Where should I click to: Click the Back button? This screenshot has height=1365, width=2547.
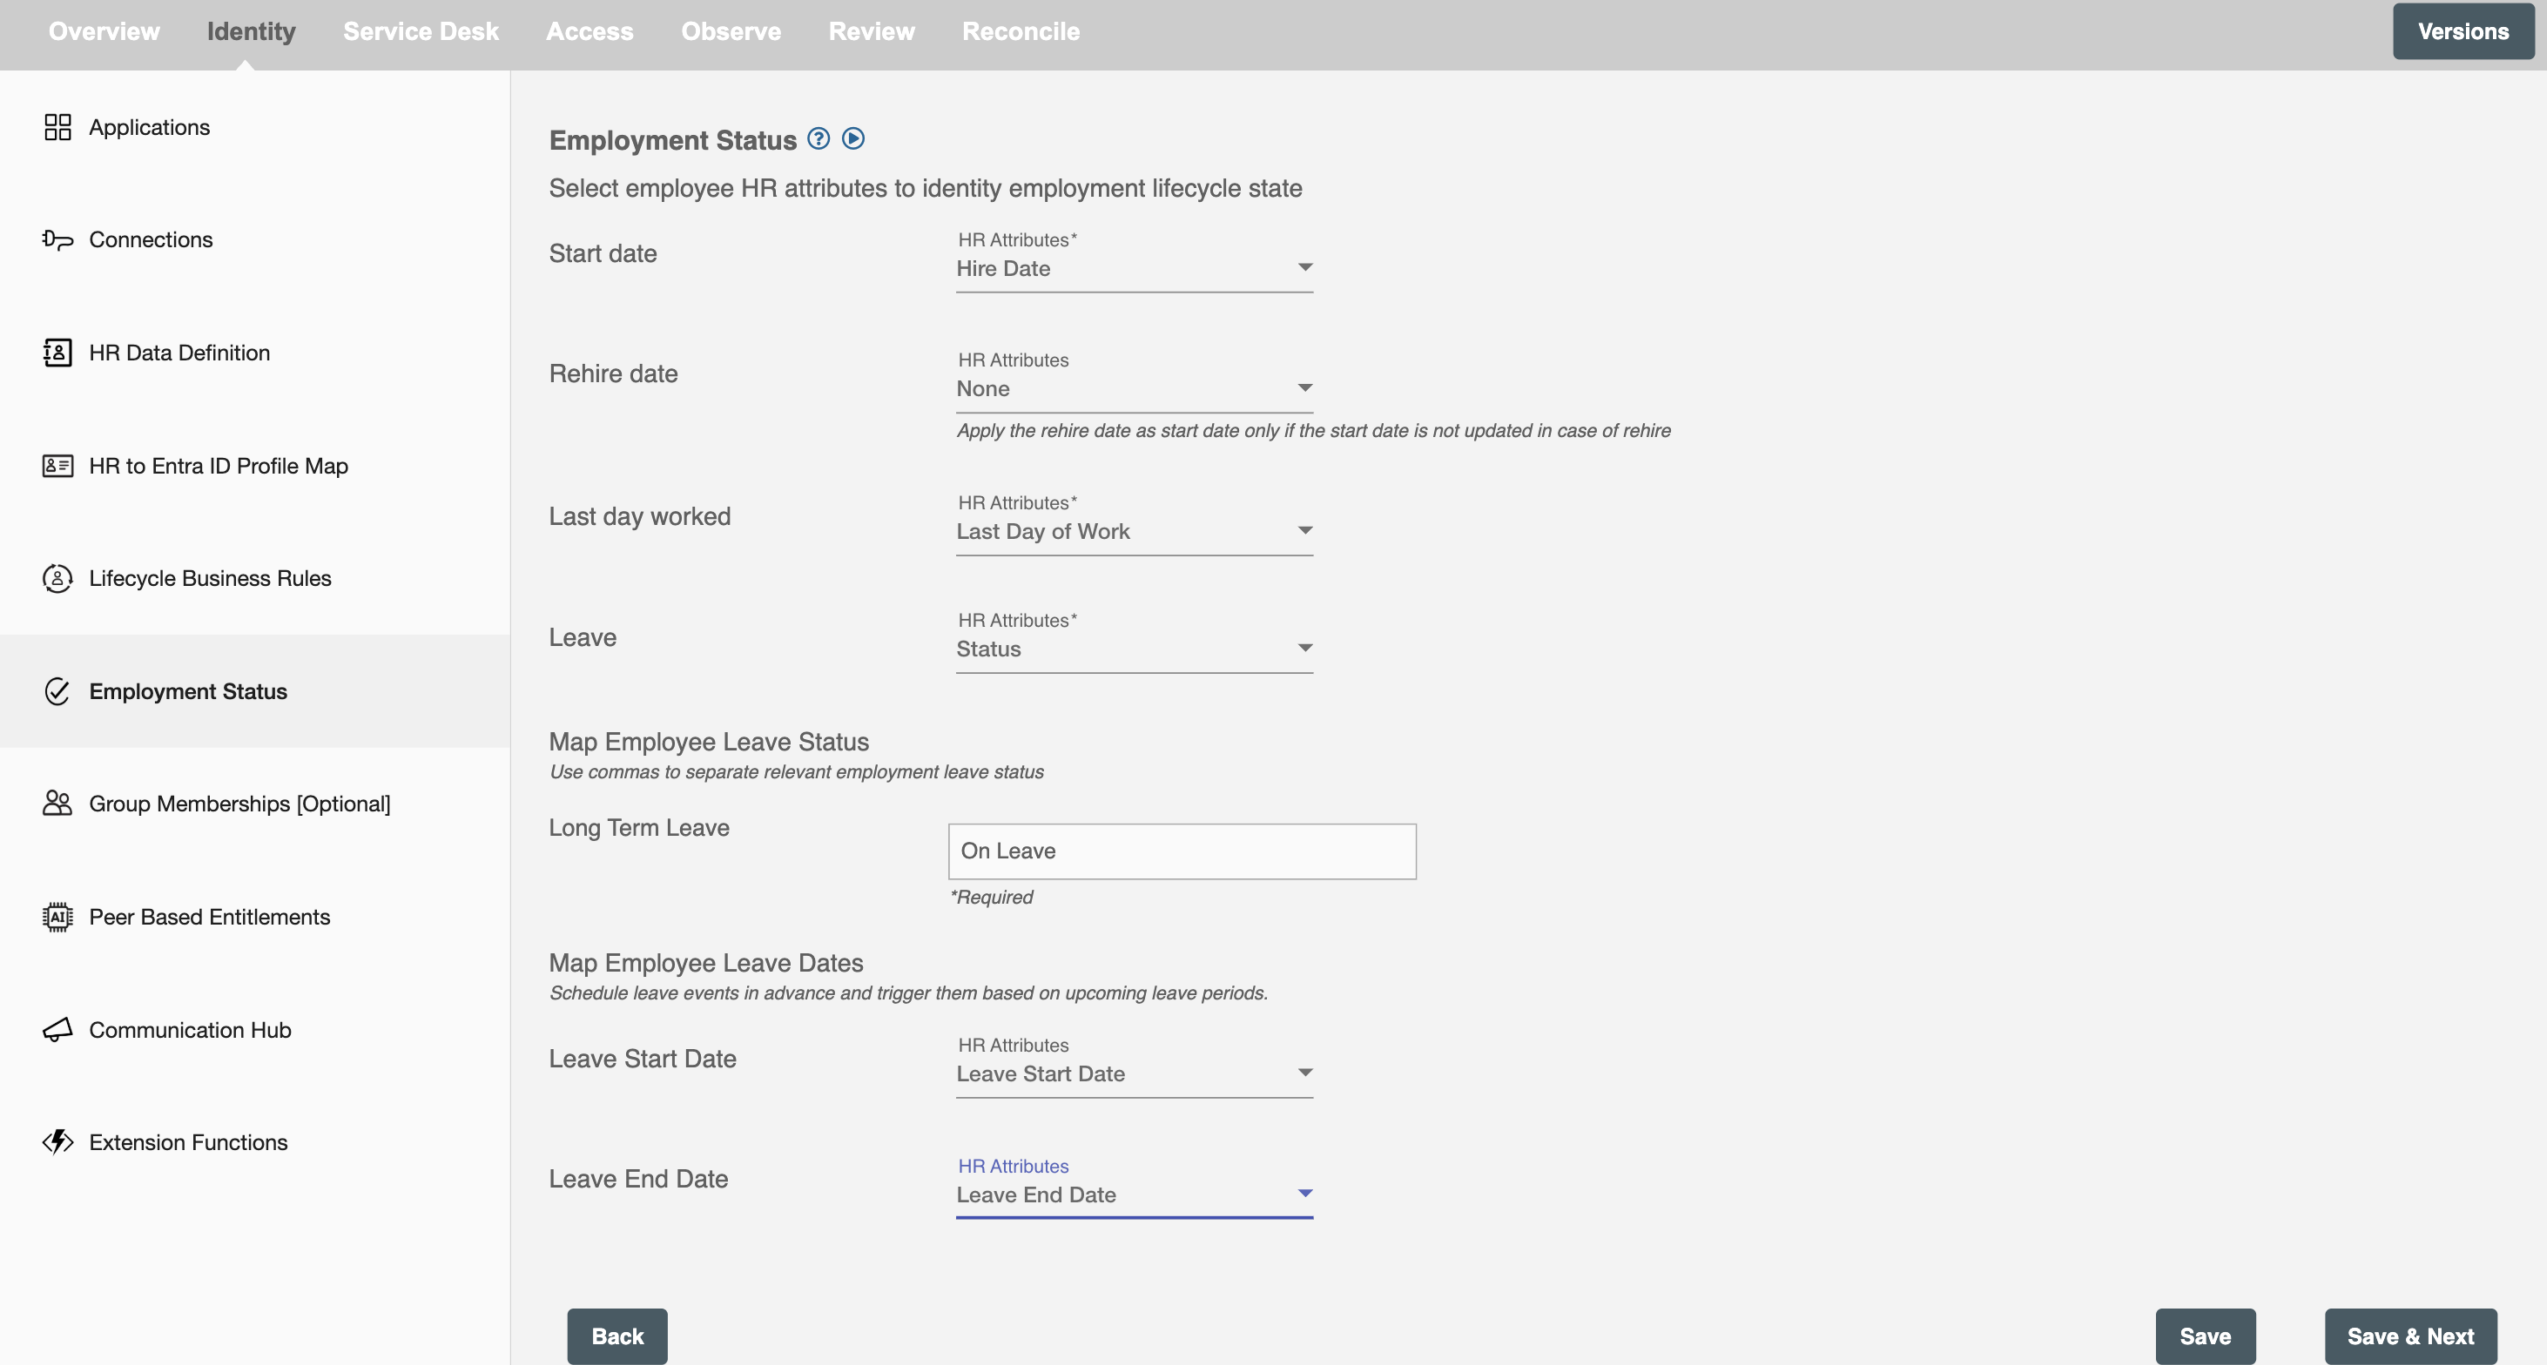click(617, 1337)
